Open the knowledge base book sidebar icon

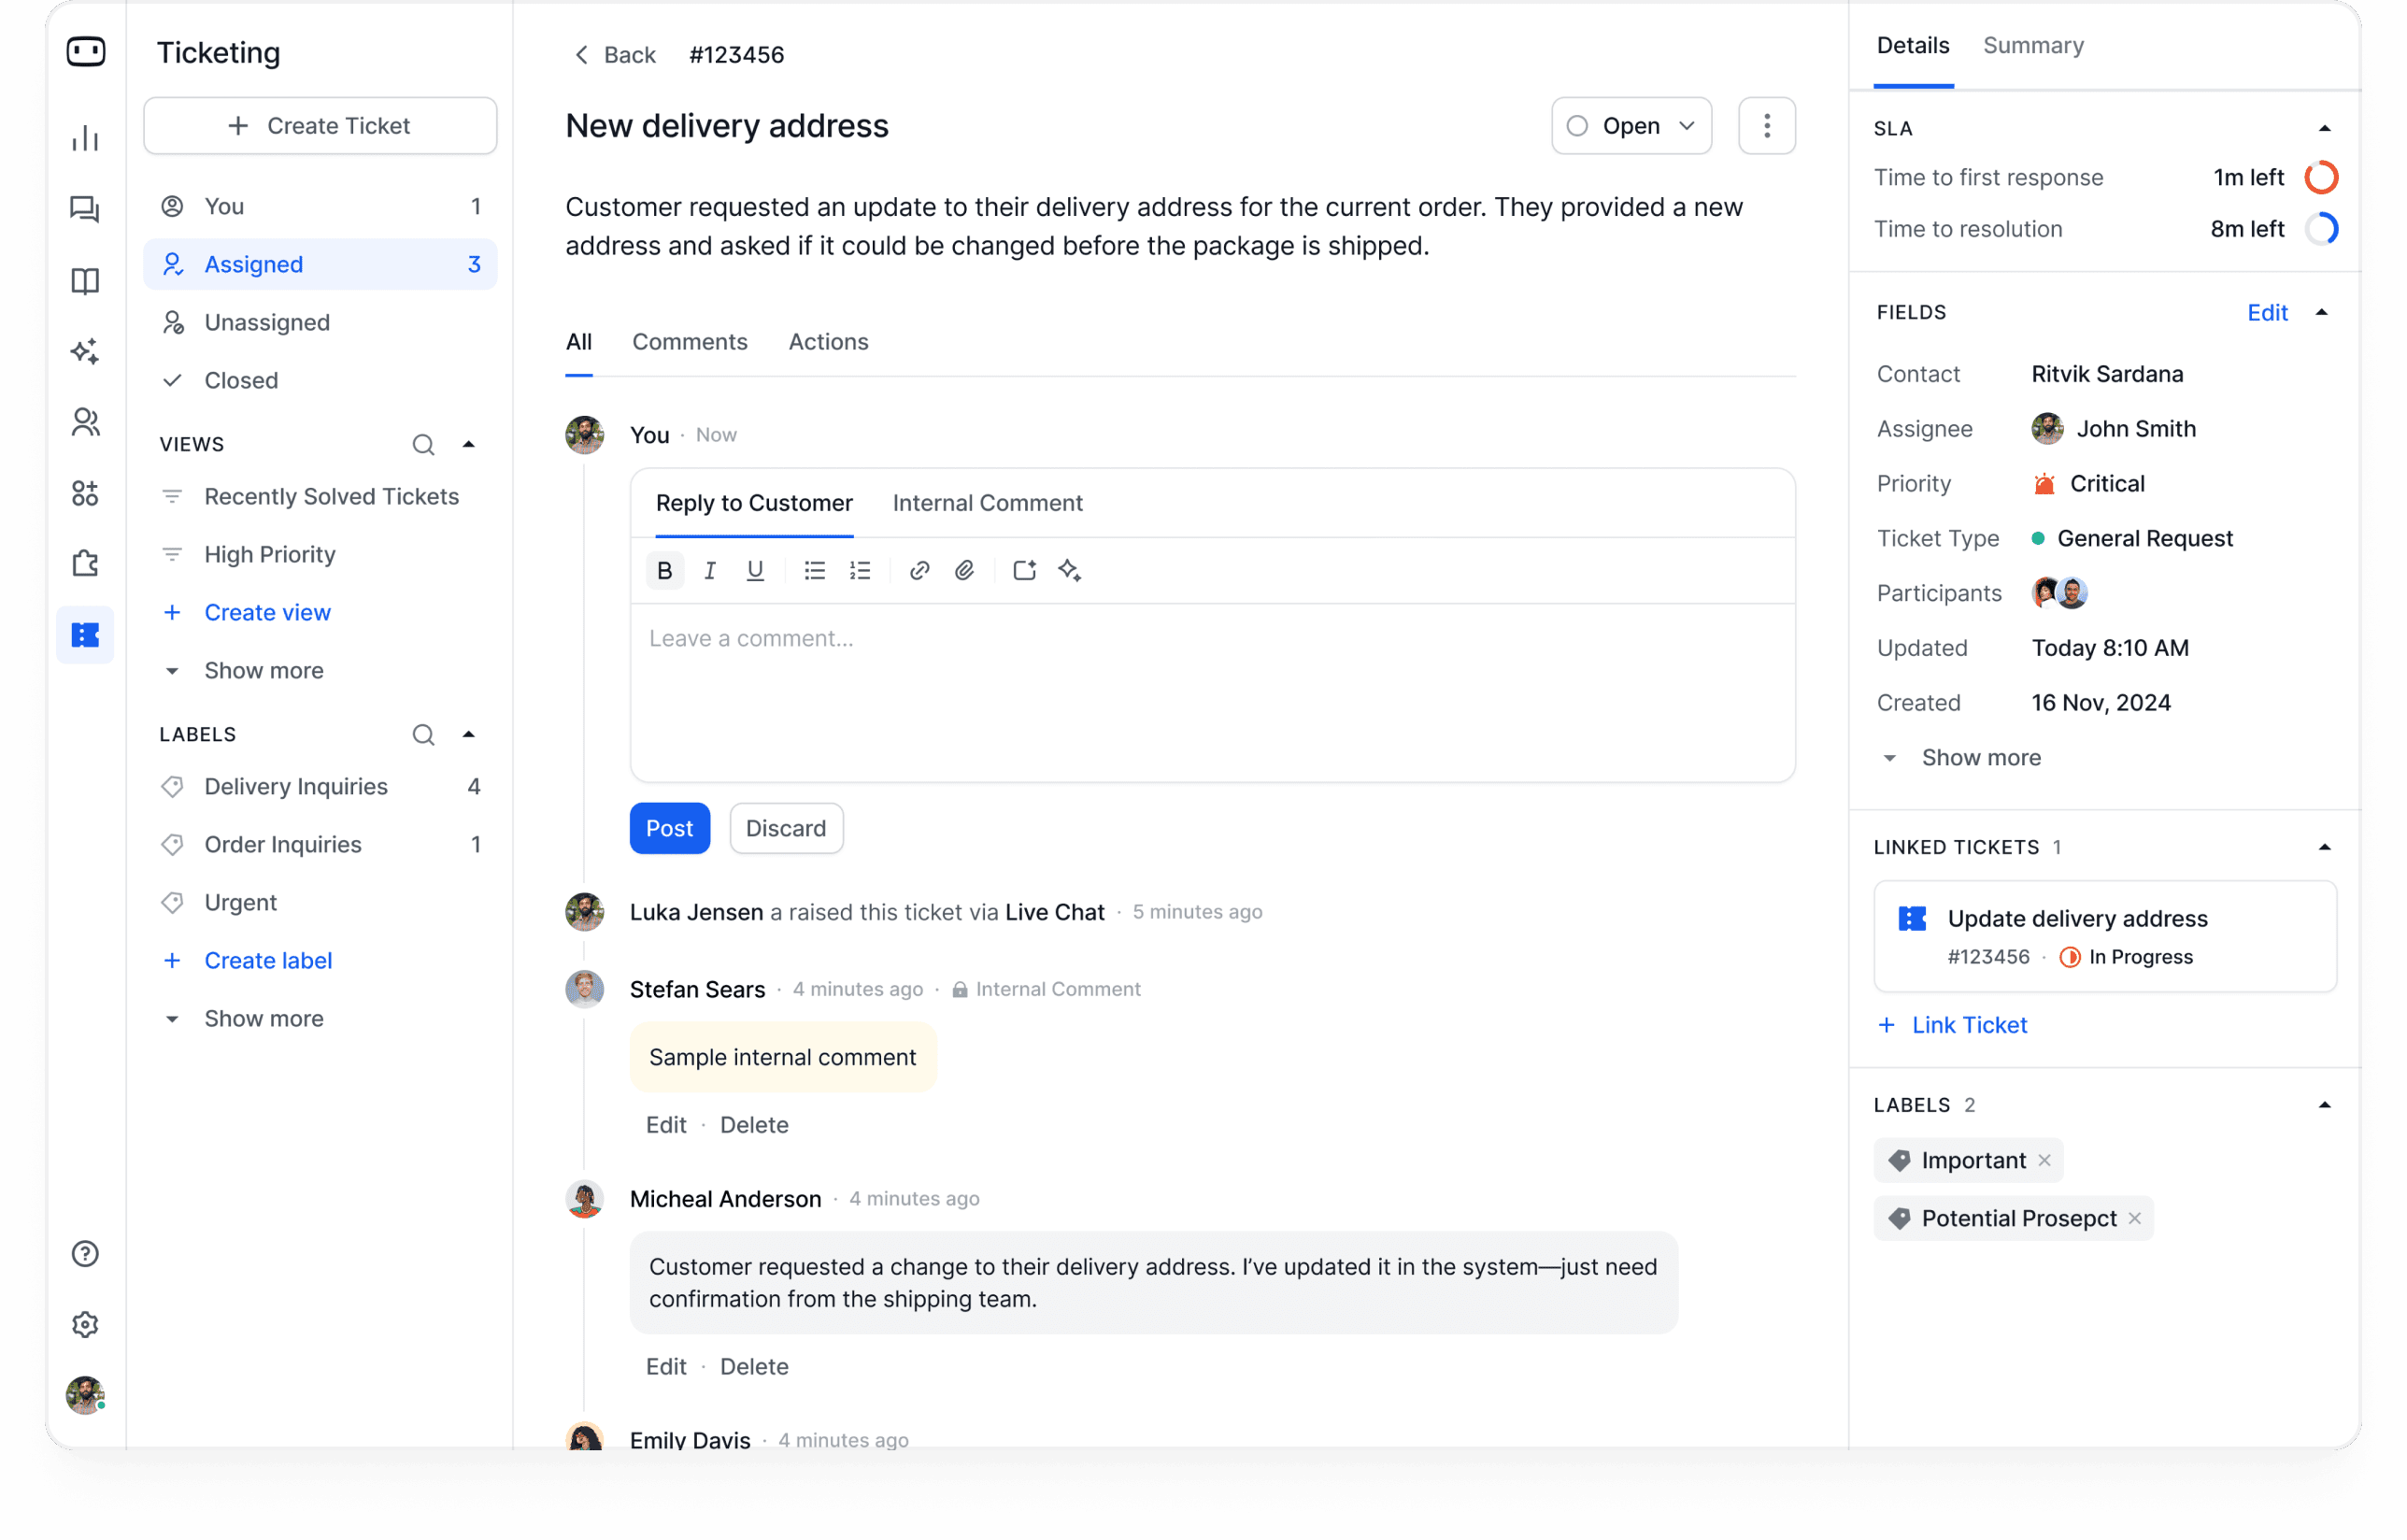85,281
